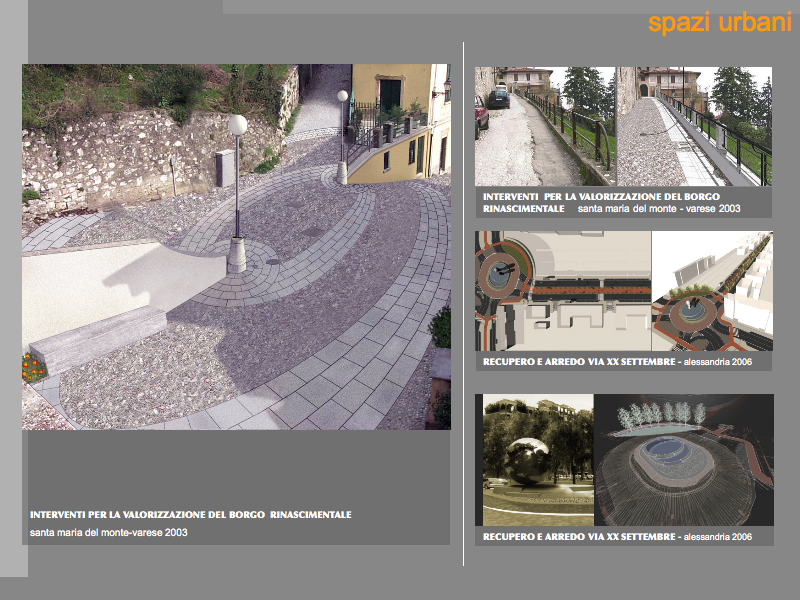The height and width of the screenshot is (600, 800).
Task: Select right caption 'santa maria del monte - varese 2003'
Action: tap(659, 209)
